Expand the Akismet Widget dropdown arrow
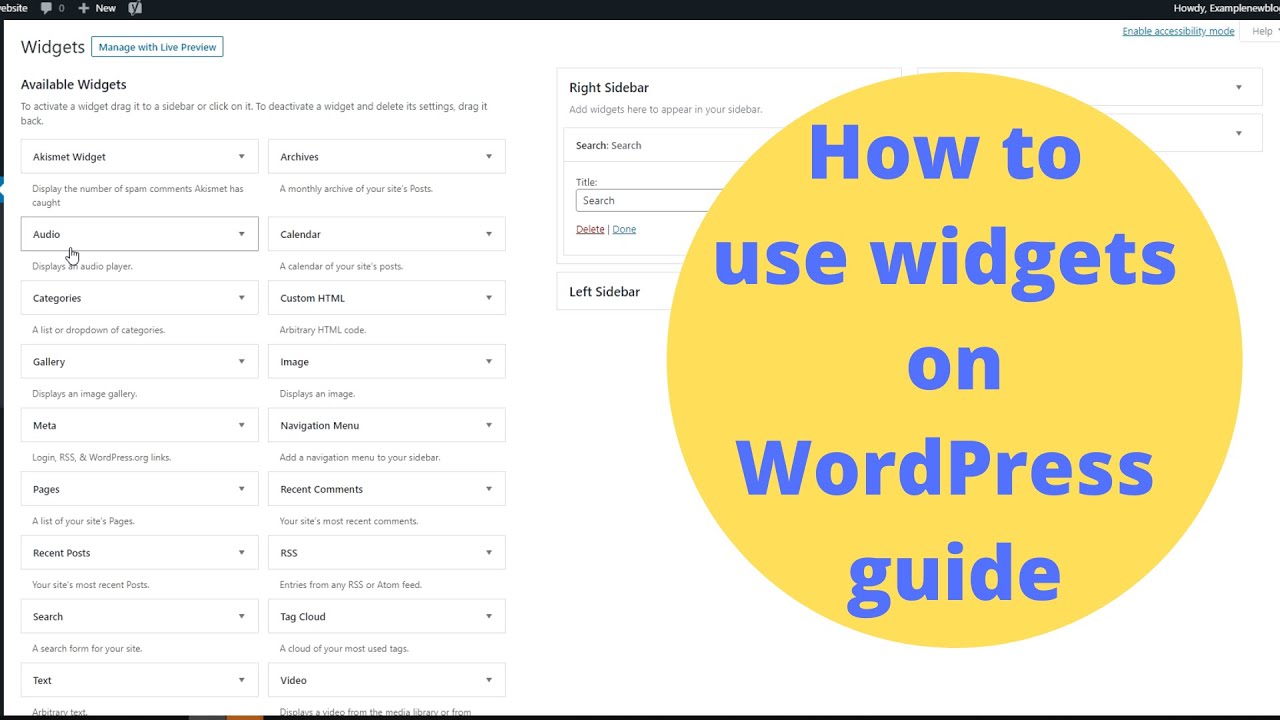The height and width of the screenshot is (720, 1280). click(x=241, y=157)
